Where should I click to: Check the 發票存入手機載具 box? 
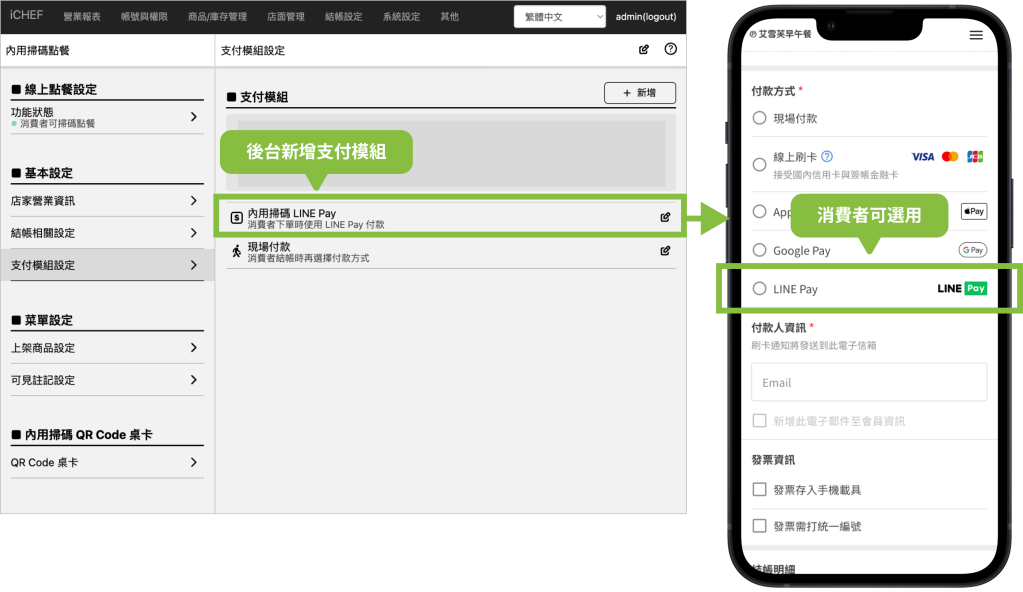point(759,489)
